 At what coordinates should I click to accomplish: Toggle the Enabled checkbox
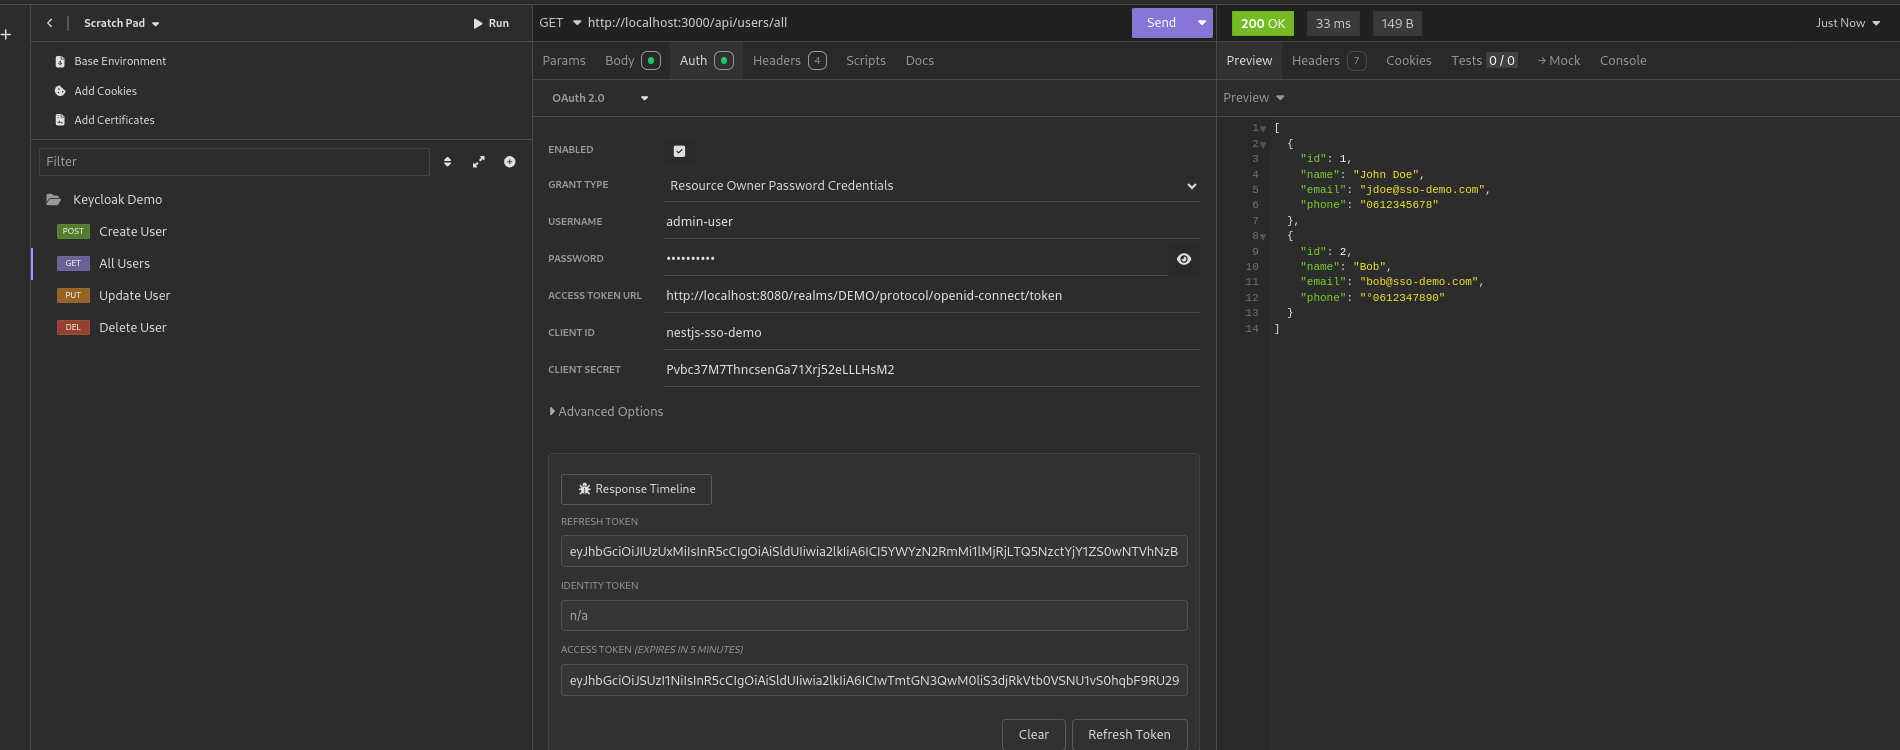(x=679, y=151)
